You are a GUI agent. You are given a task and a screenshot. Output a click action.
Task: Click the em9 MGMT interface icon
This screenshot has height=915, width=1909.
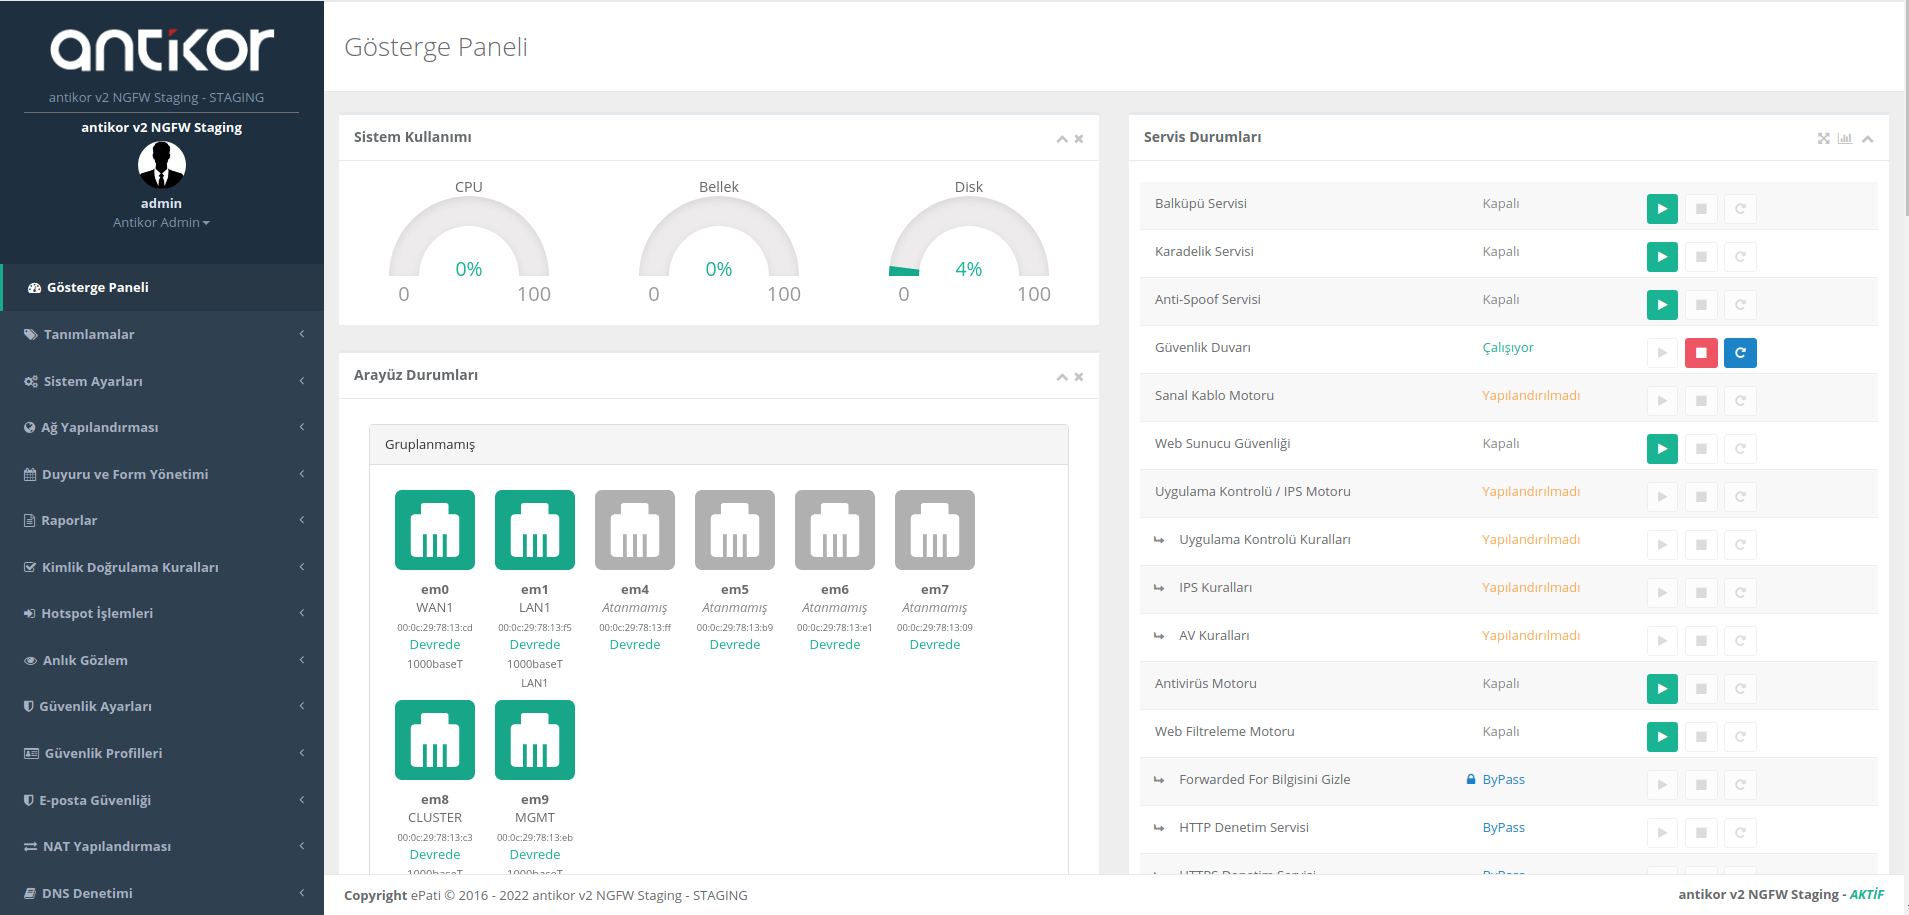pyautogui.click(x=535, y=740)
